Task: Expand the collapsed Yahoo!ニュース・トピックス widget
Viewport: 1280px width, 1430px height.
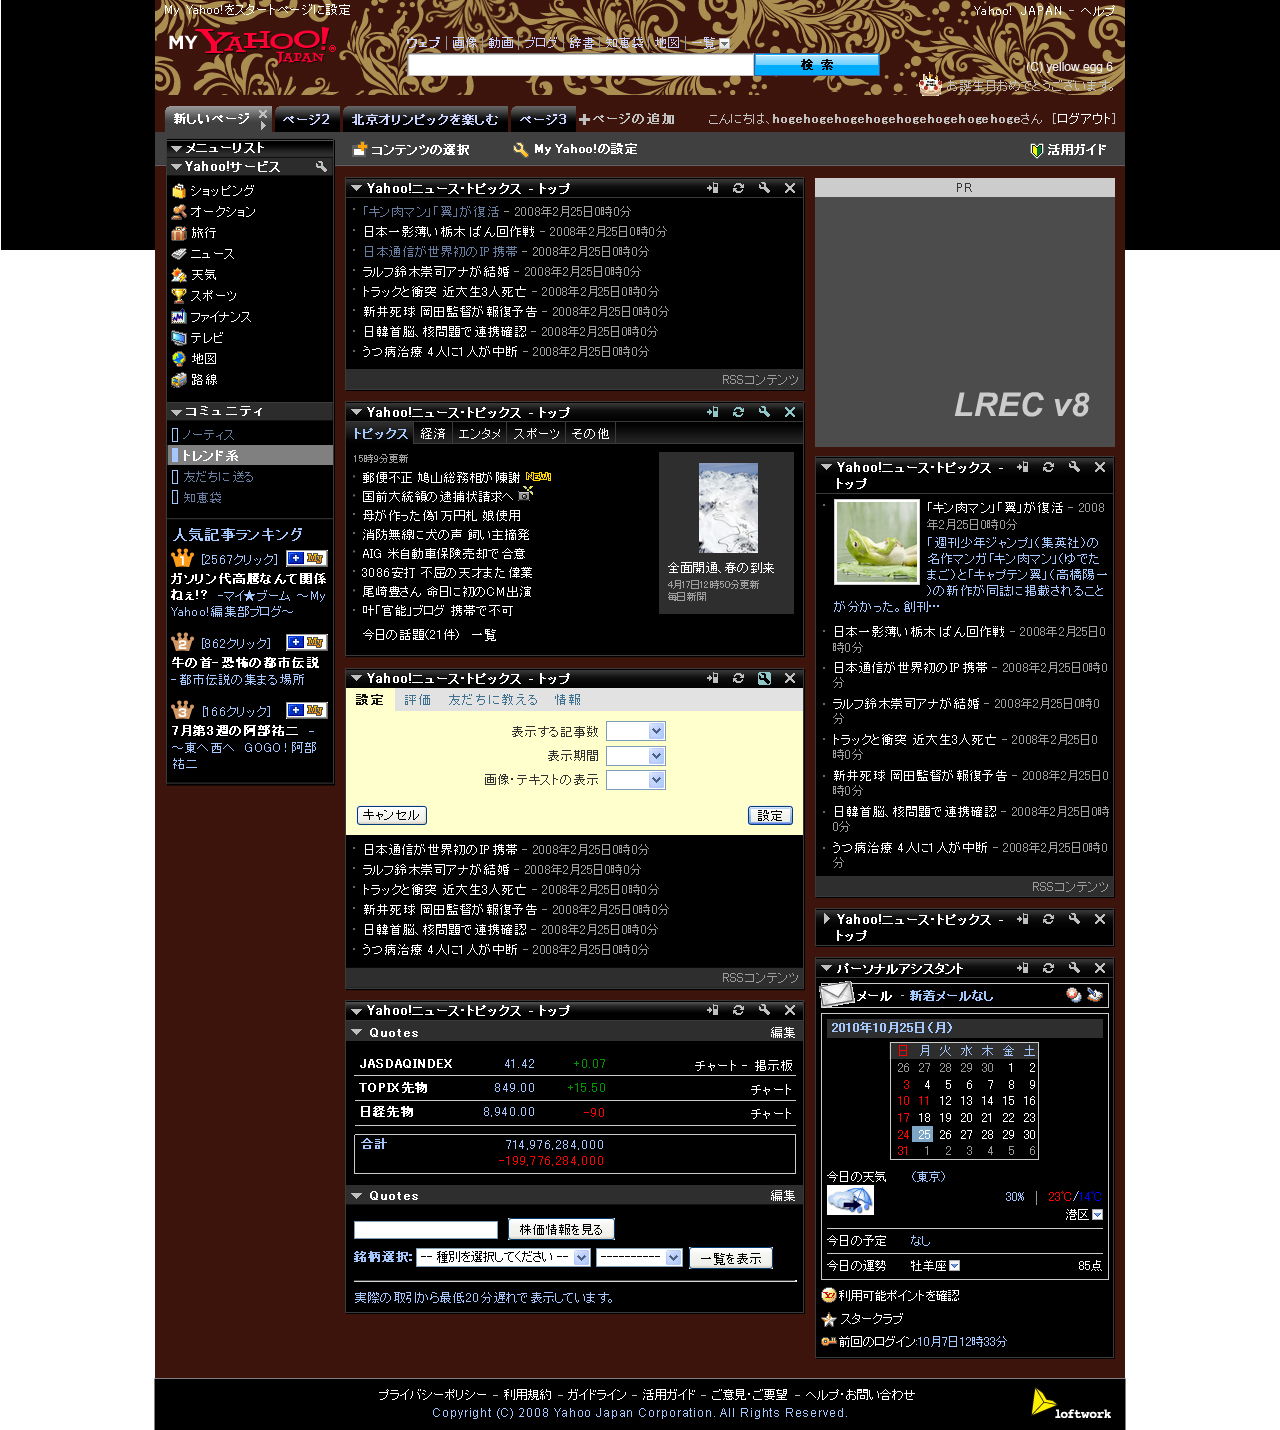Action: click(x=827, y=919)
